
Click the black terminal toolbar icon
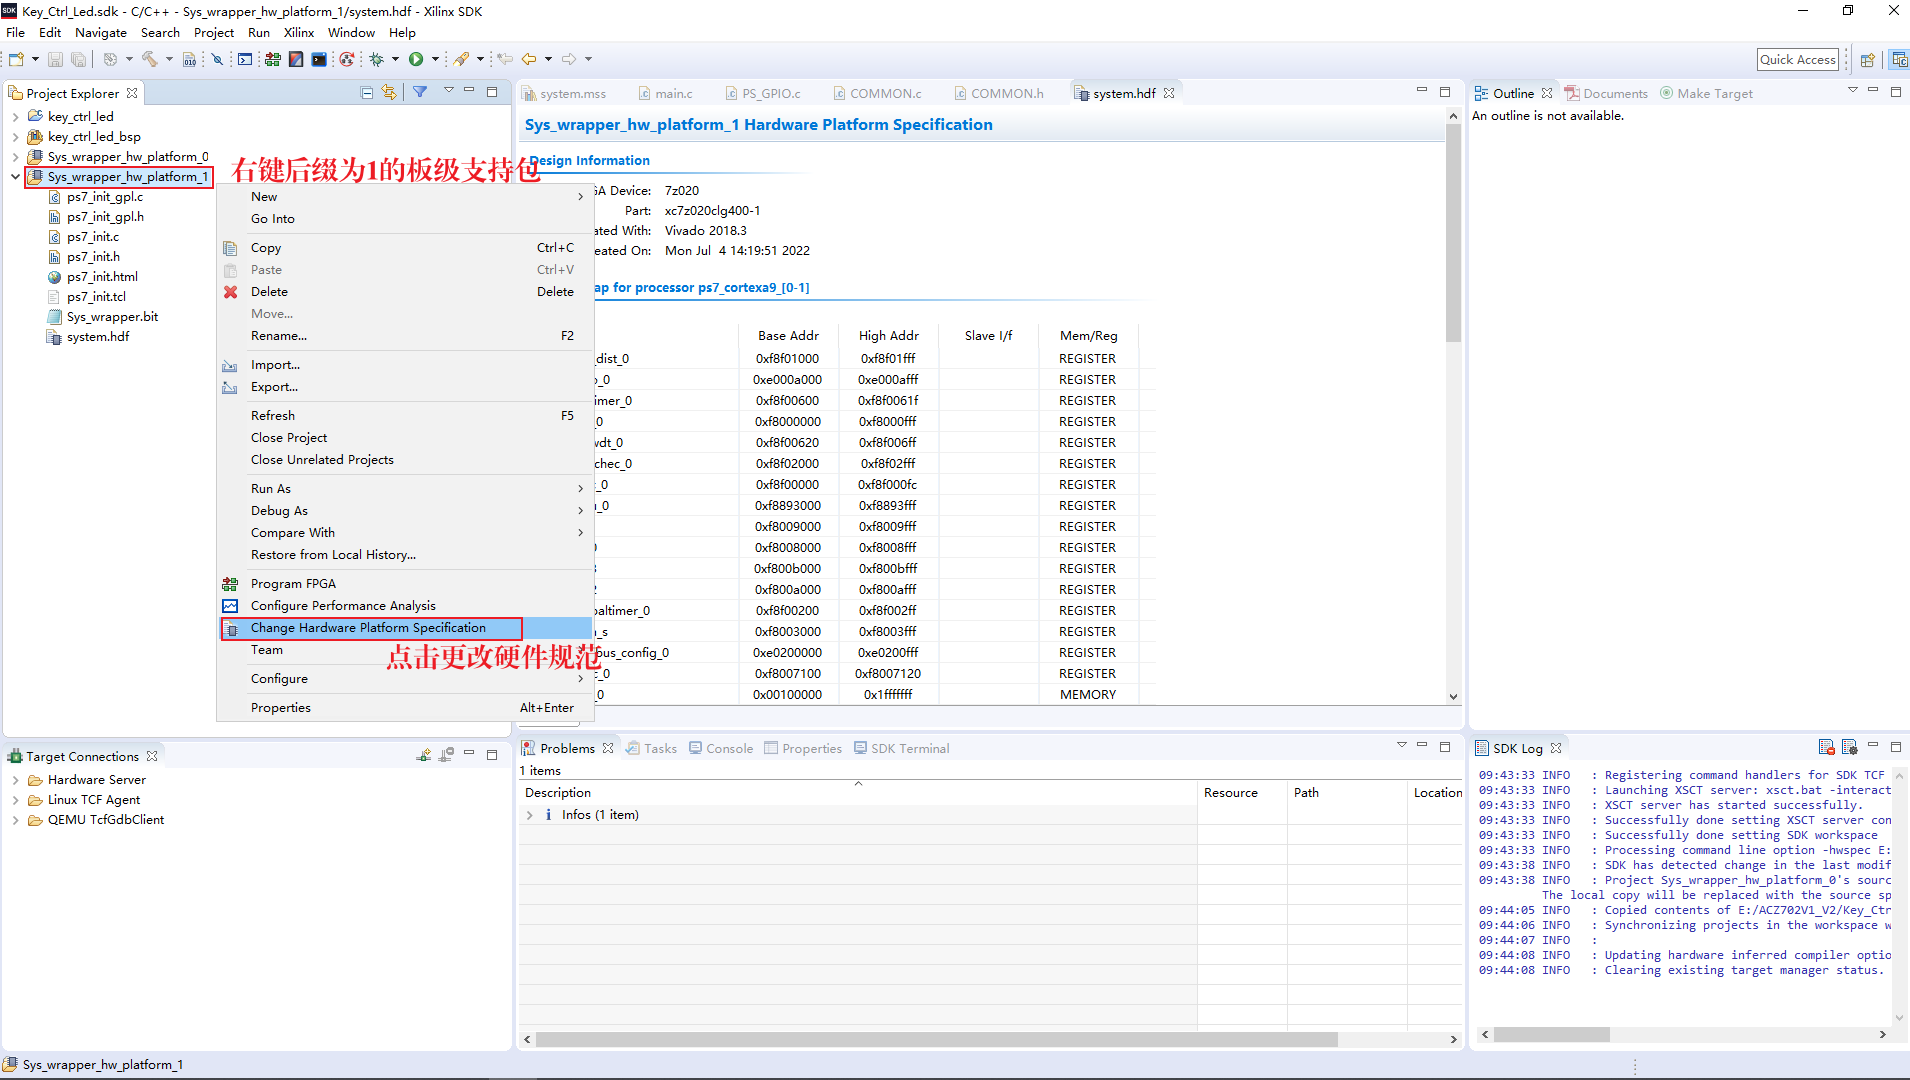(x=319, y=59)
